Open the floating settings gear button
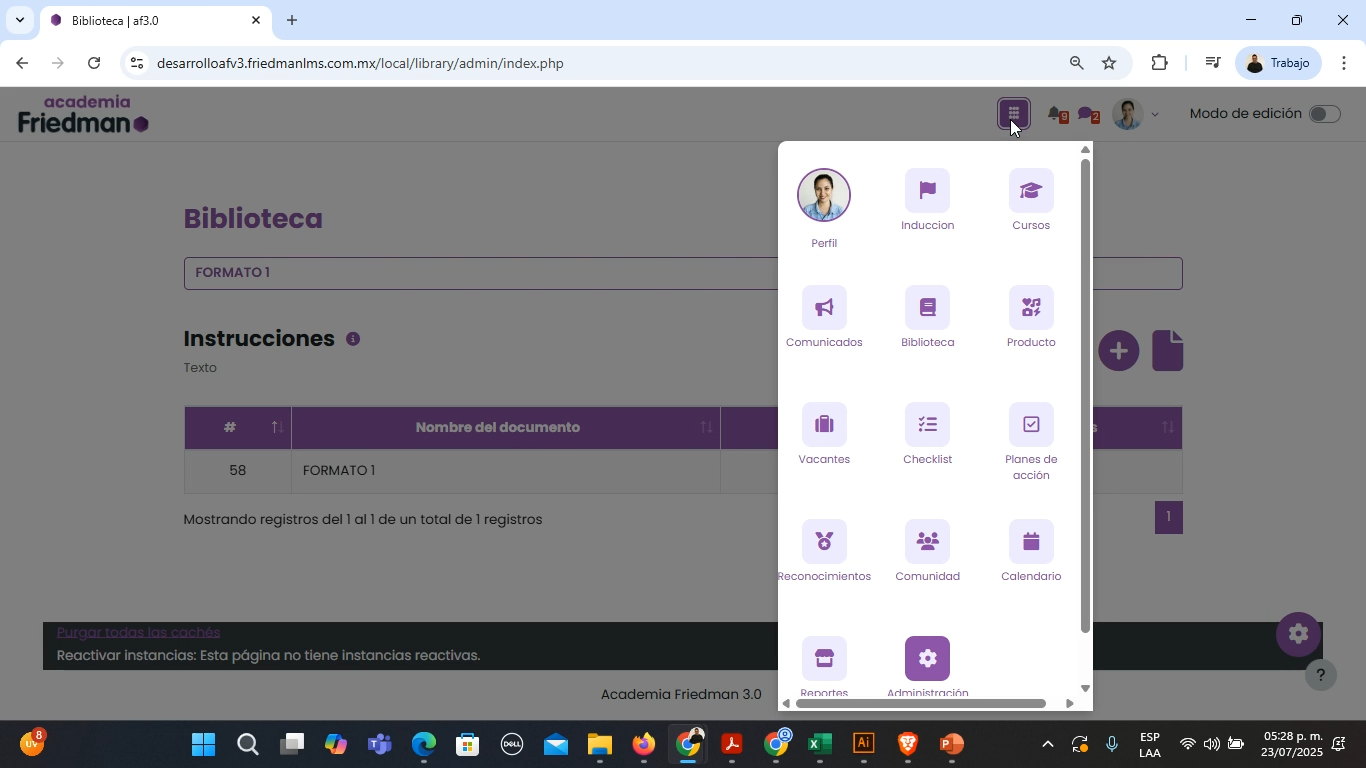Viewport: 1366px width, 768px height. pos(1298,633)
